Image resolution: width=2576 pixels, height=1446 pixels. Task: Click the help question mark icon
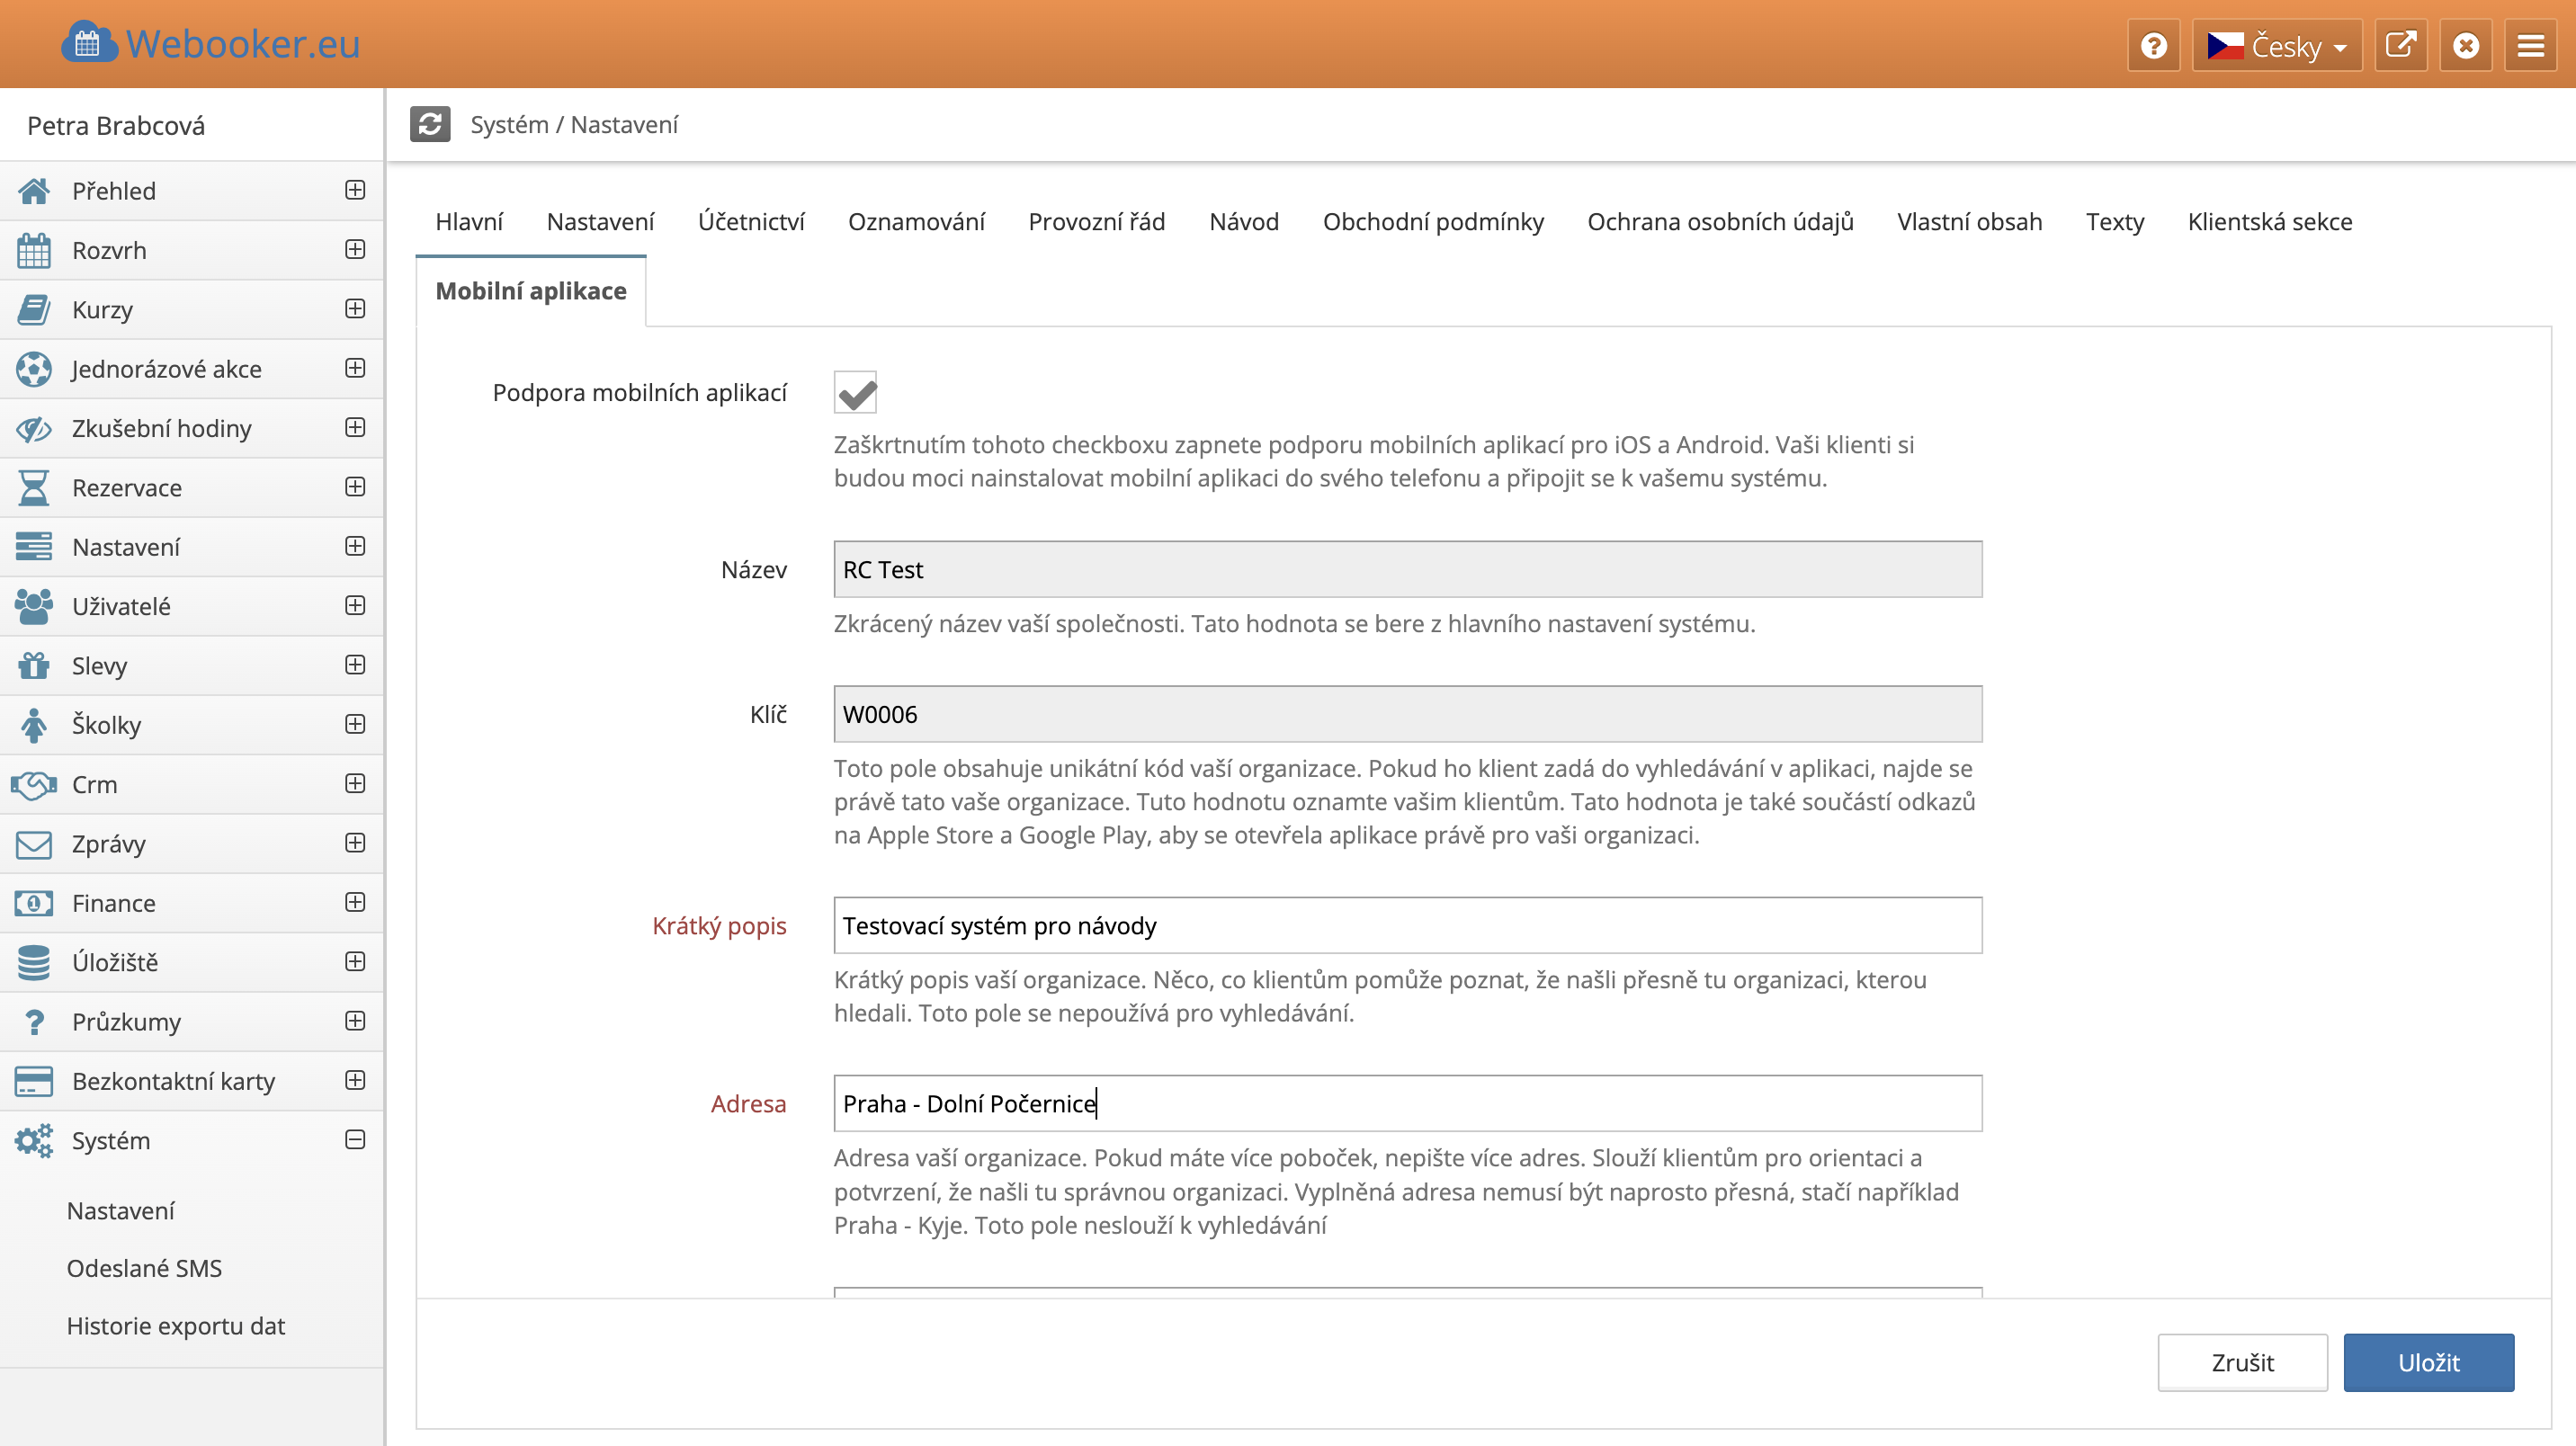pos(2153,45)
